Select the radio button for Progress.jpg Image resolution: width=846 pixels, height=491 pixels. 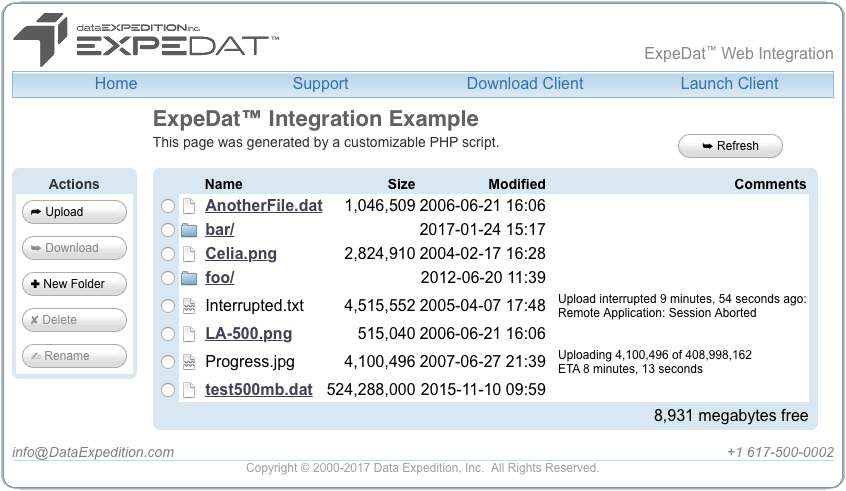(168, 362)
